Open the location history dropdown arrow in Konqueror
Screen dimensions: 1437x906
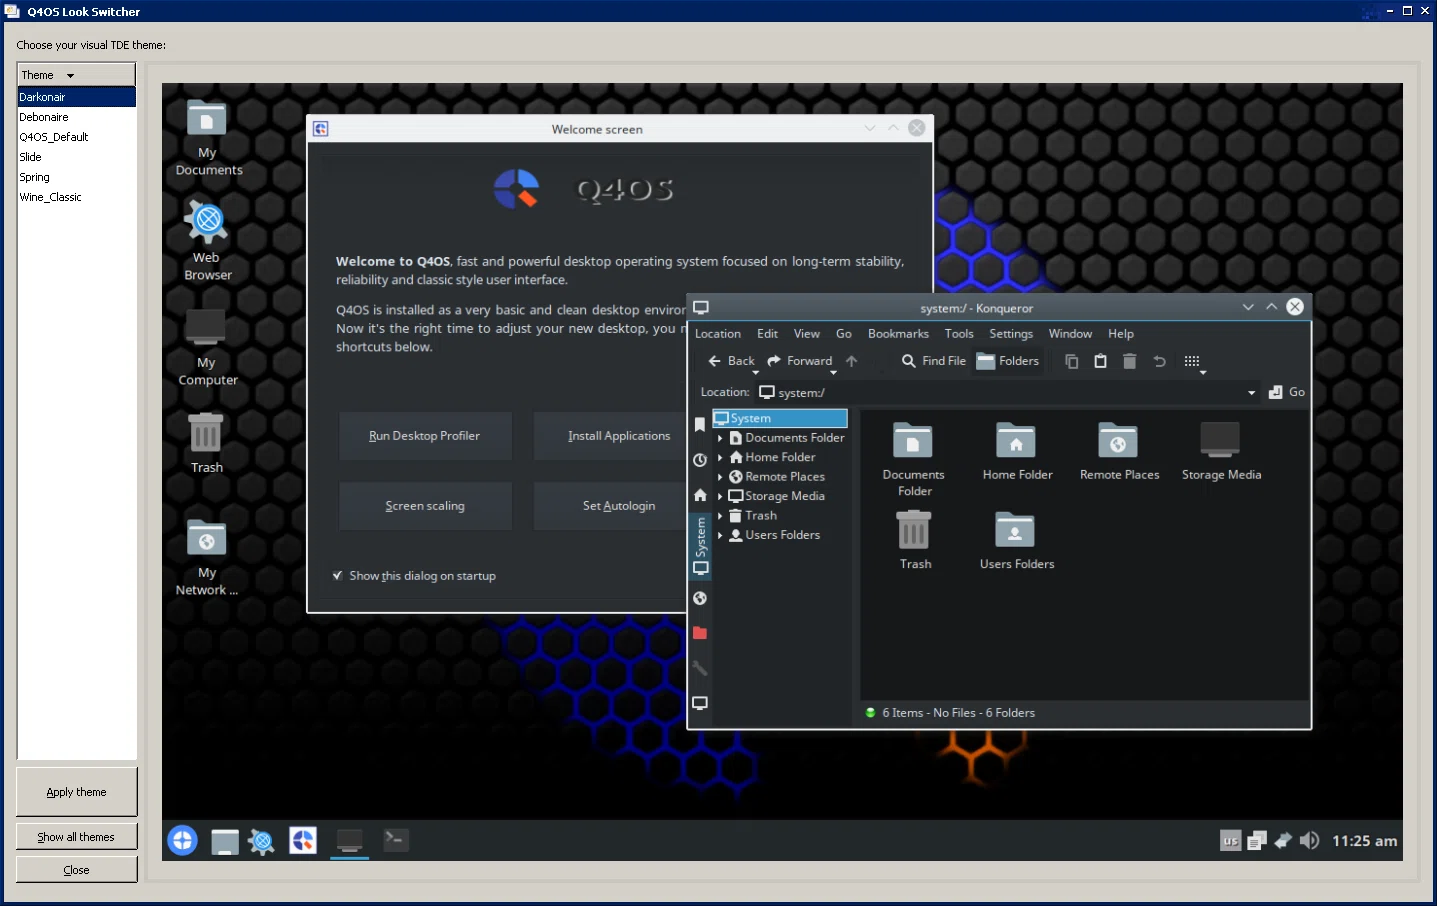click(1251, 392)
